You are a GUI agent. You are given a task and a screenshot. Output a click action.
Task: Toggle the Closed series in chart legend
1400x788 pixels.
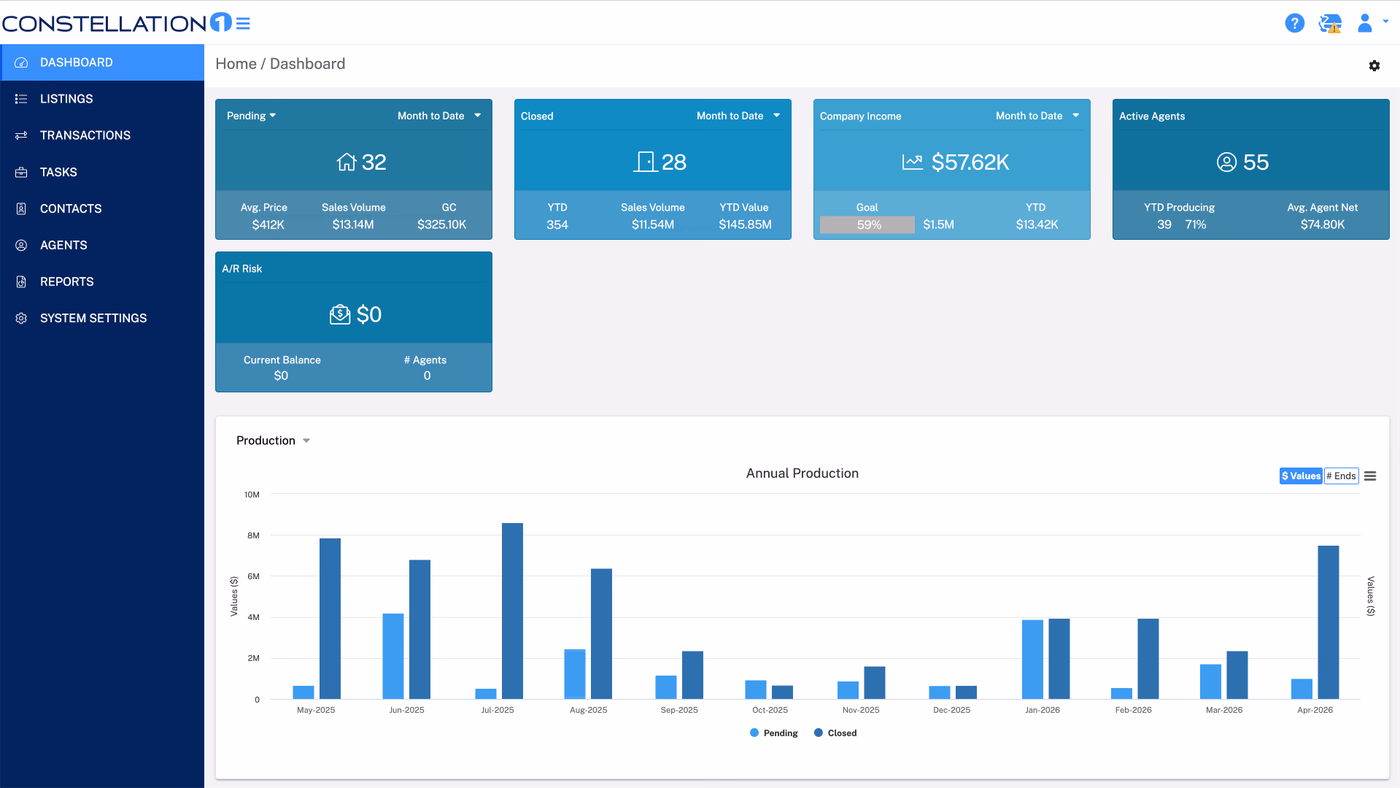[x=835, y=733]
